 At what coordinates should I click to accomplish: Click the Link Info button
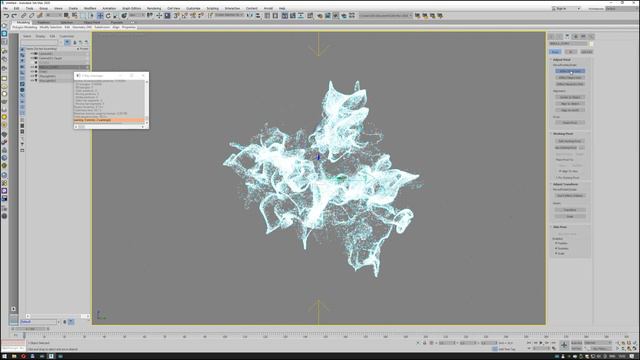(587, 52)
